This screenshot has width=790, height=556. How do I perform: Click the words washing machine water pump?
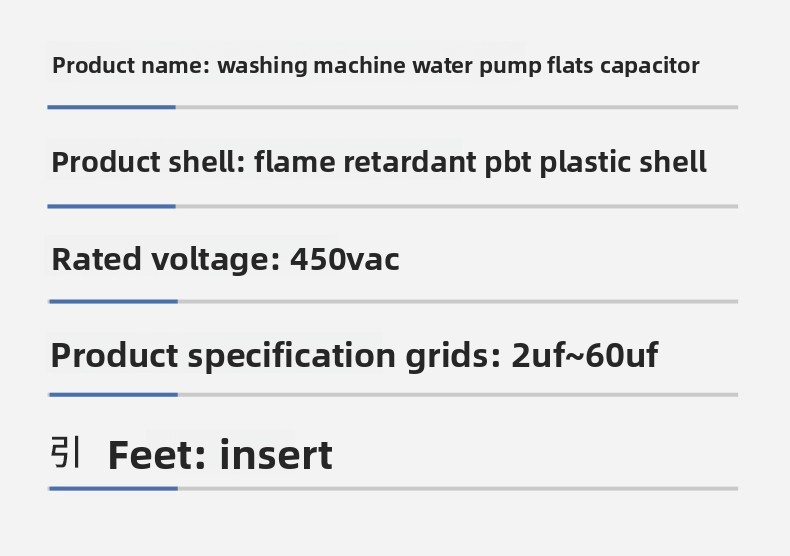pos(379,66)
